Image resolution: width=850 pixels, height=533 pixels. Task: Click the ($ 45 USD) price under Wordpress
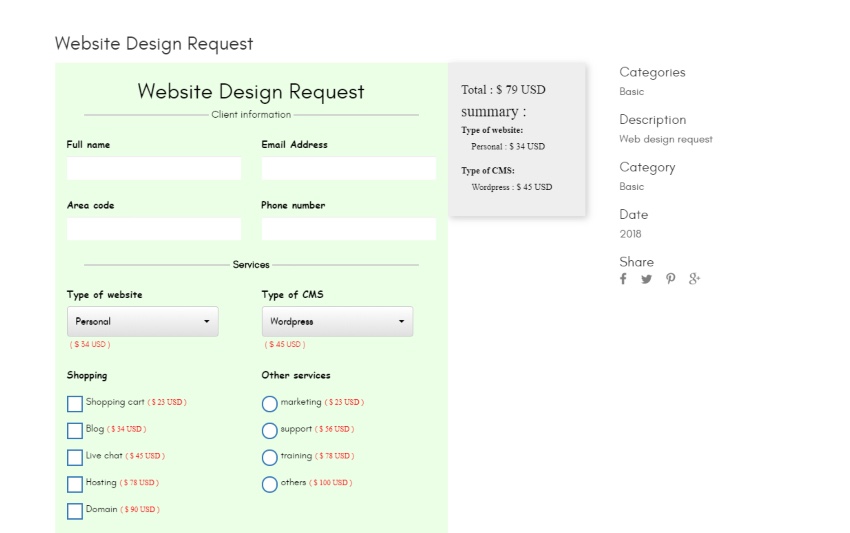click(x=285, y=344)
